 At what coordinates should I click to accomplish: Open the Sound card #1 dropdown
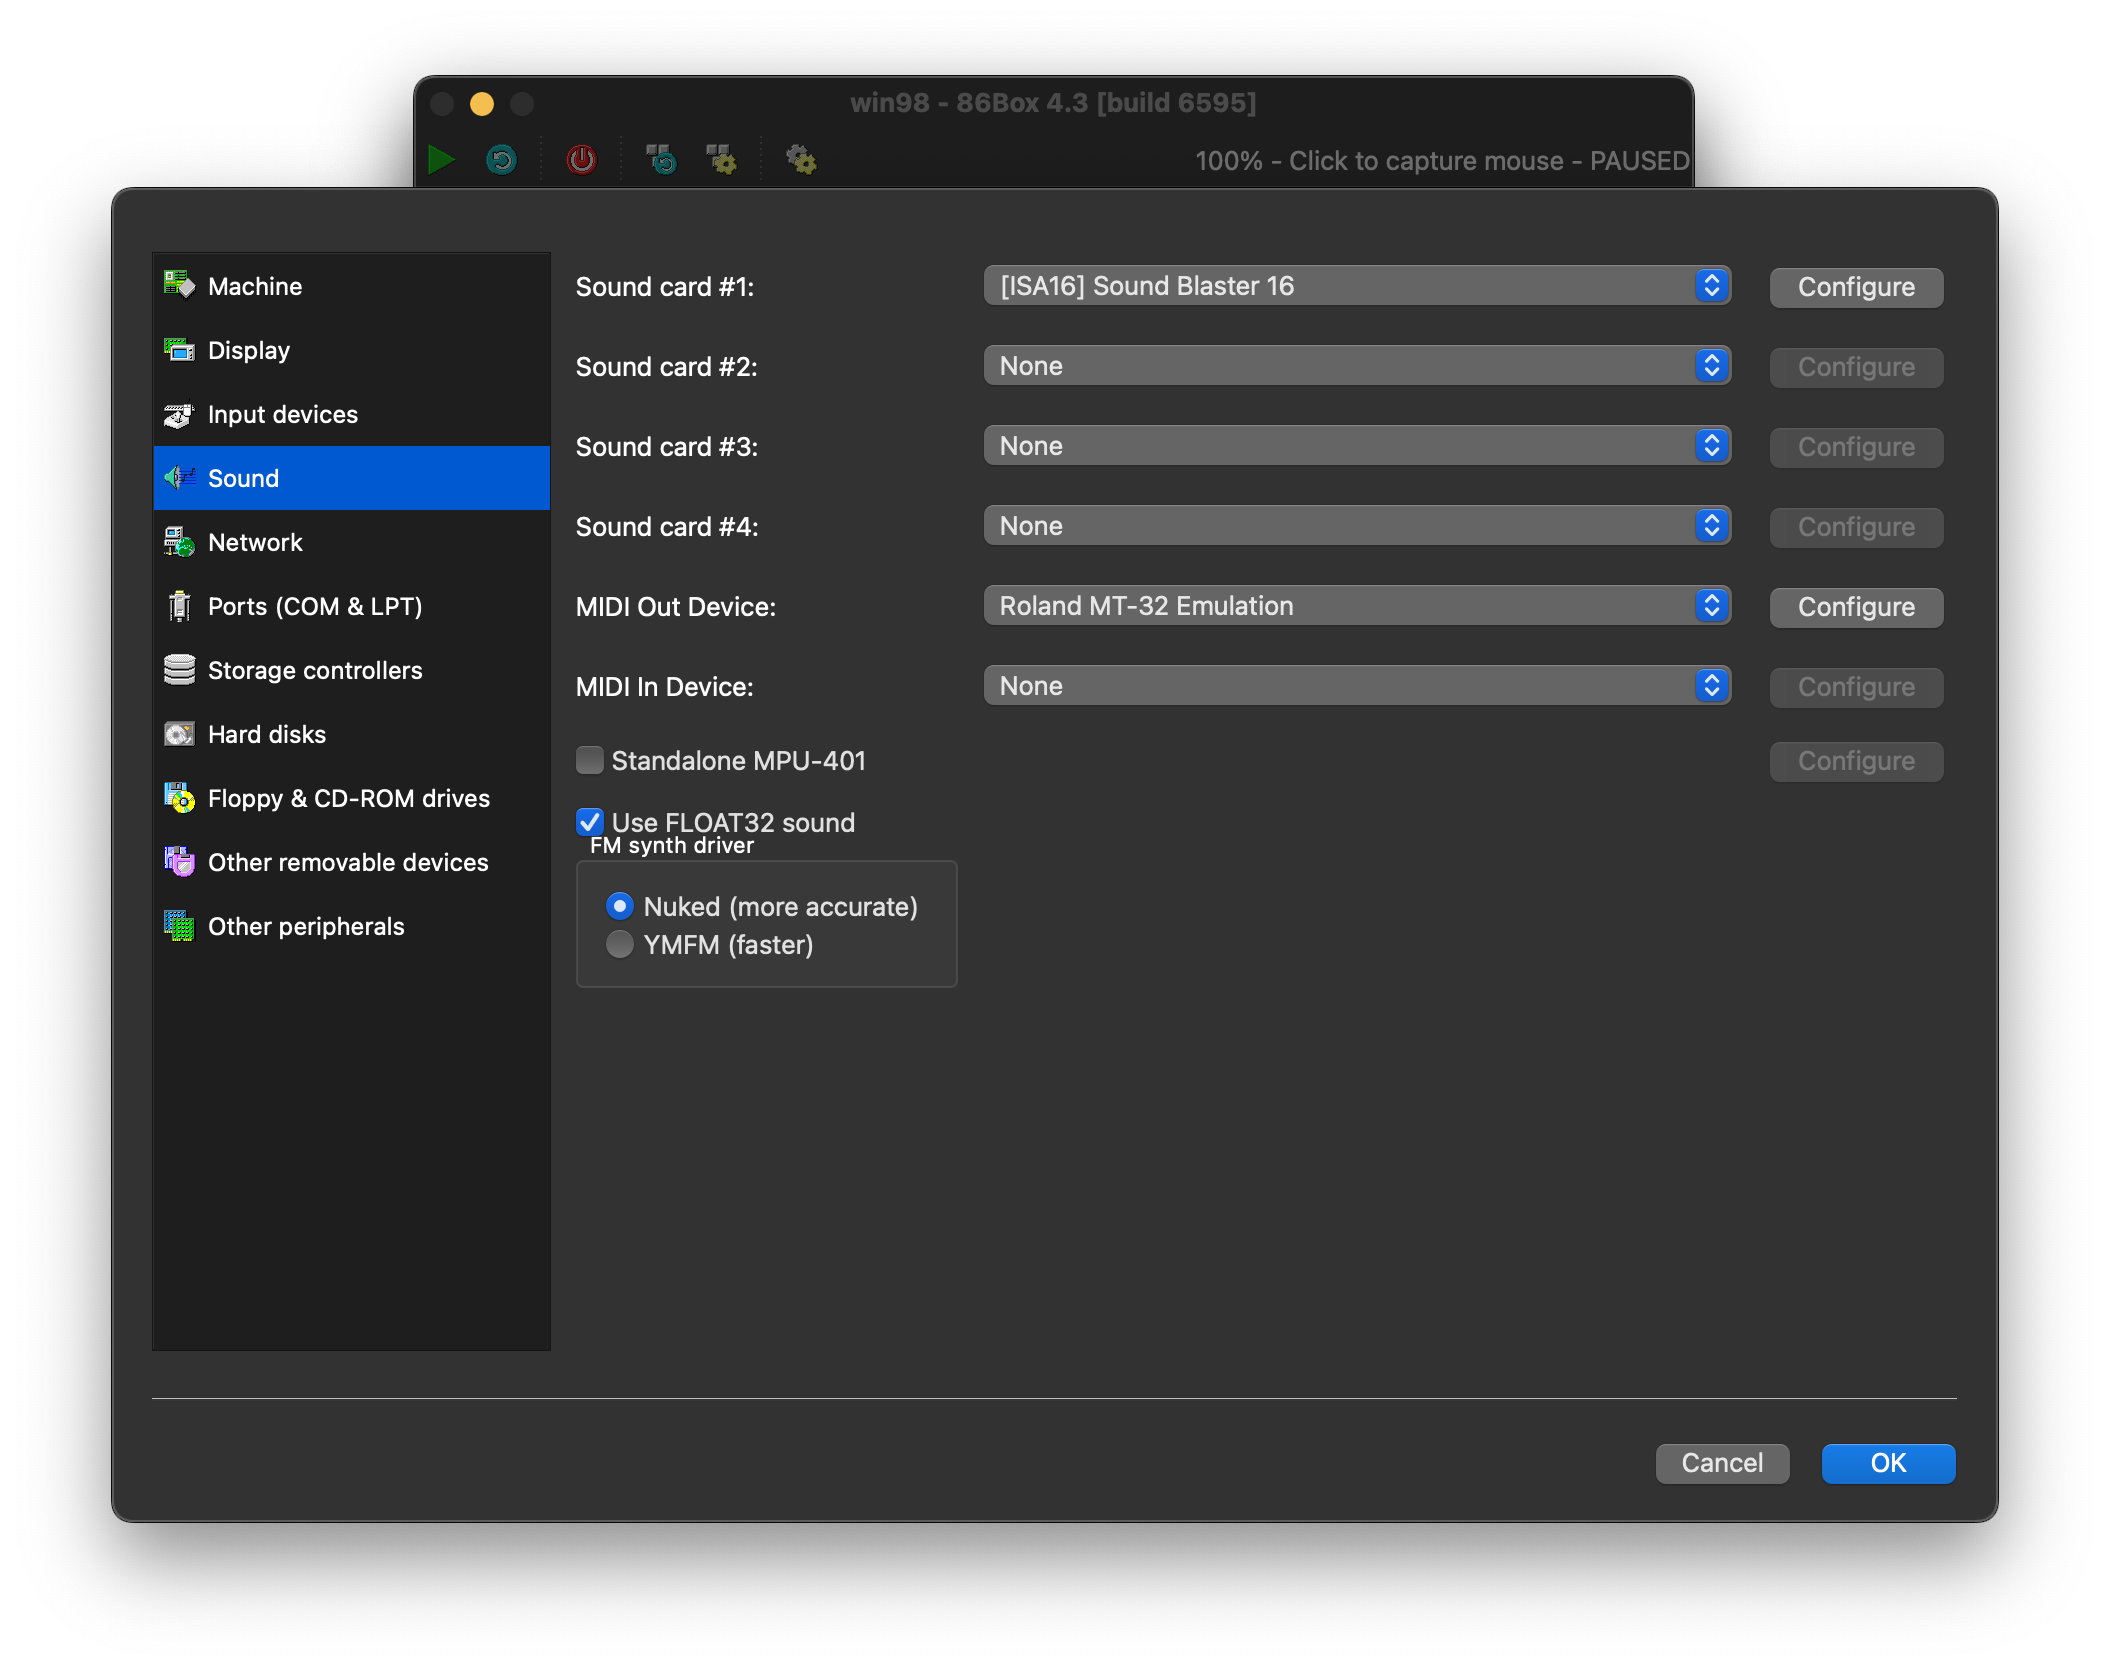click(x=1357, y=286)
